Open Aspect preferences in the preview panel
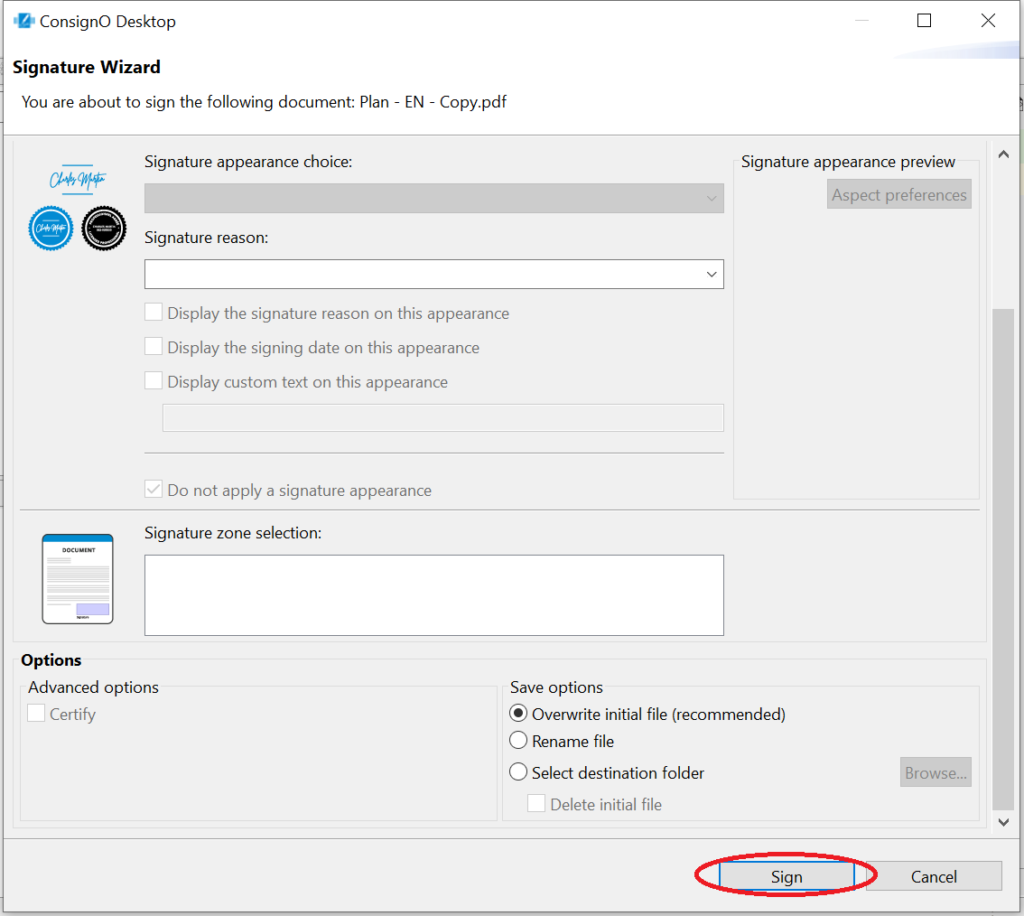Image resolution: width=1024 pixels, height=916 pixels. (898, 194)
